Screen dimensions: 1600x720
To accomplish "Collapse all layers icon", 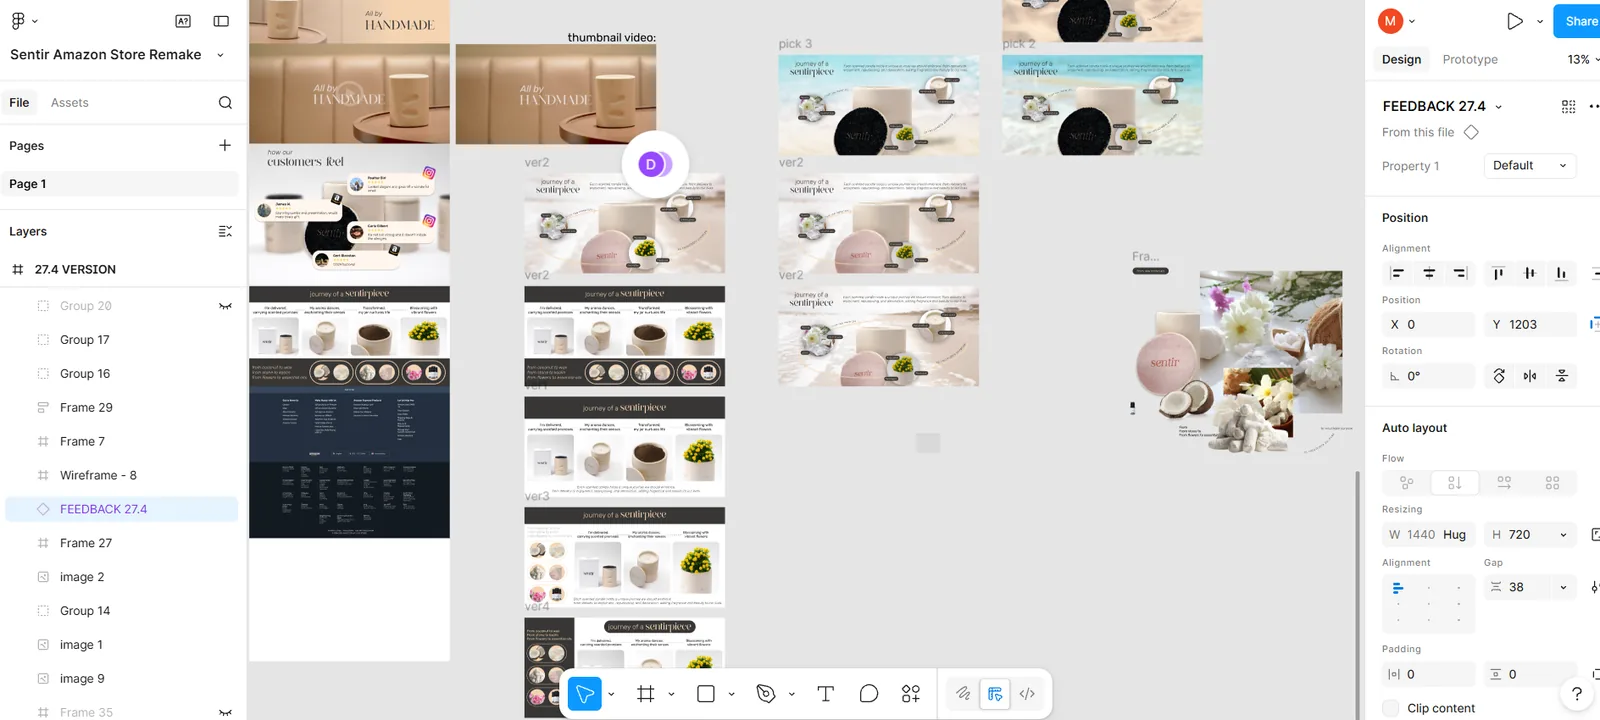I will point(225,231).
